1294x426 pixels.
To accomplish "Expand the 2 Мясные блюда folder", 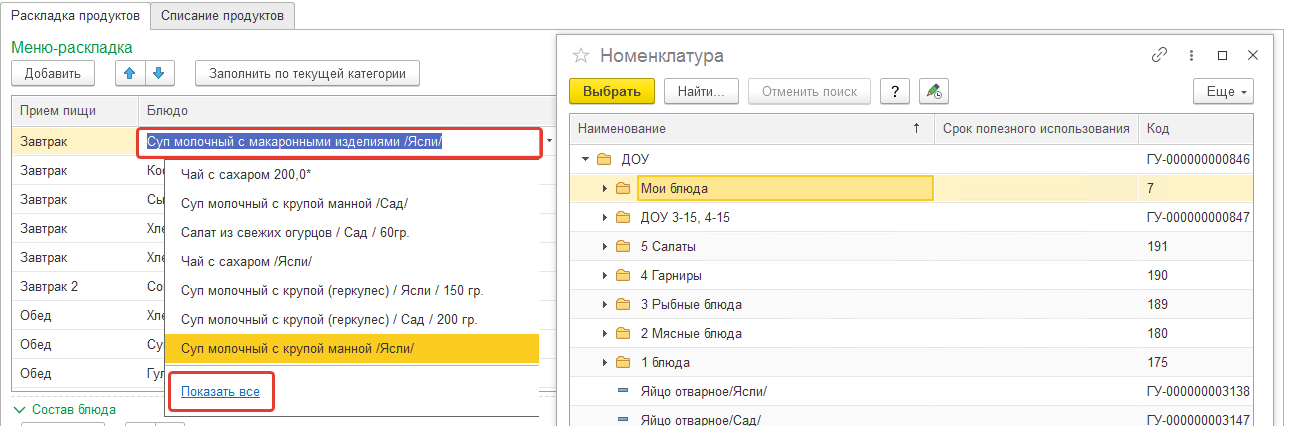I will click(604, 333).
